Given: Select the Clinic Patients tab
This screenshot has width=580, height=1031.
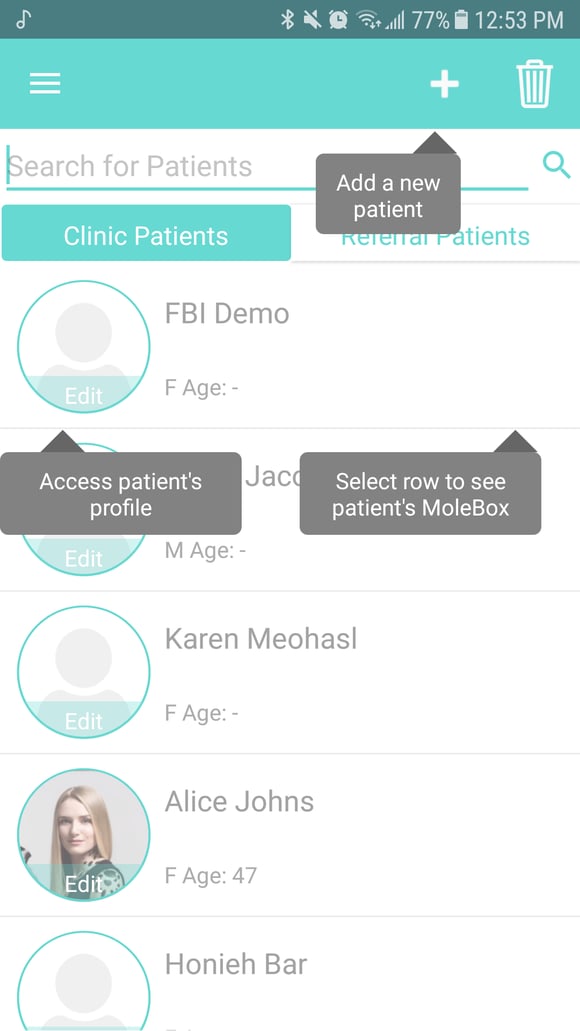Looking at the screenshot, I should click(146, 235).
